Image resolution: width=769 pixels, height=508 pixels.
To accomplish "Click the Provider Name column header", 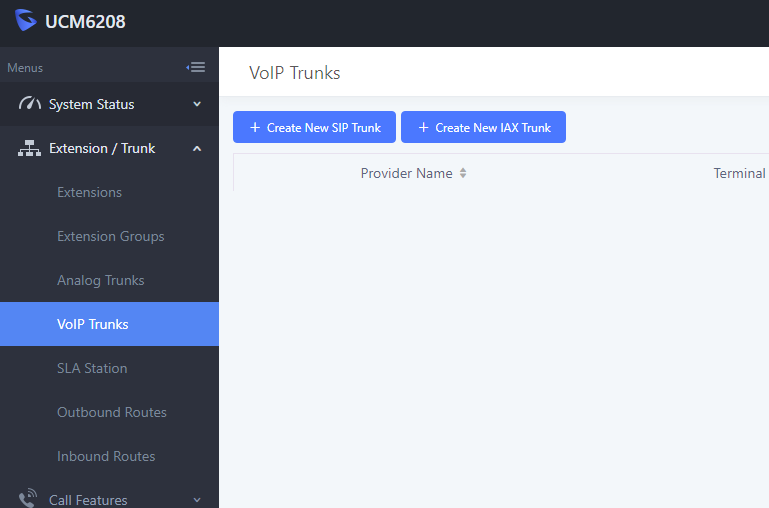I will 407,173.
